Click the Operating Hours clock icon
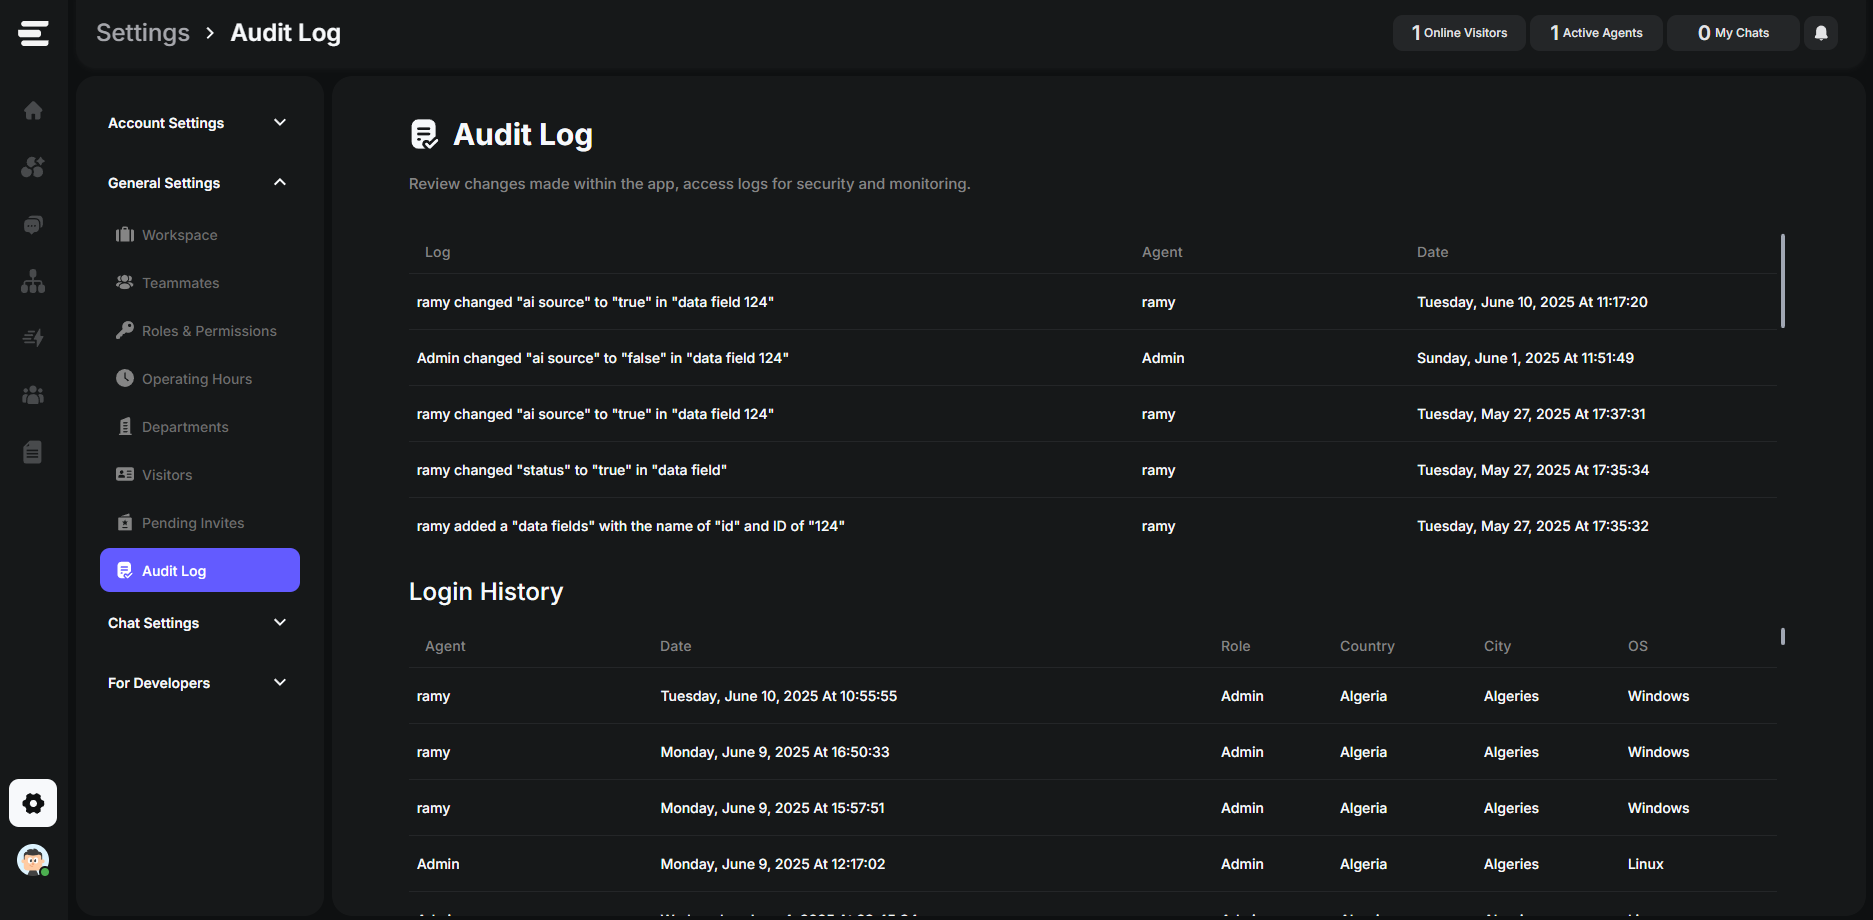The height and width of the screenshot is (920, 1873). 125,378
